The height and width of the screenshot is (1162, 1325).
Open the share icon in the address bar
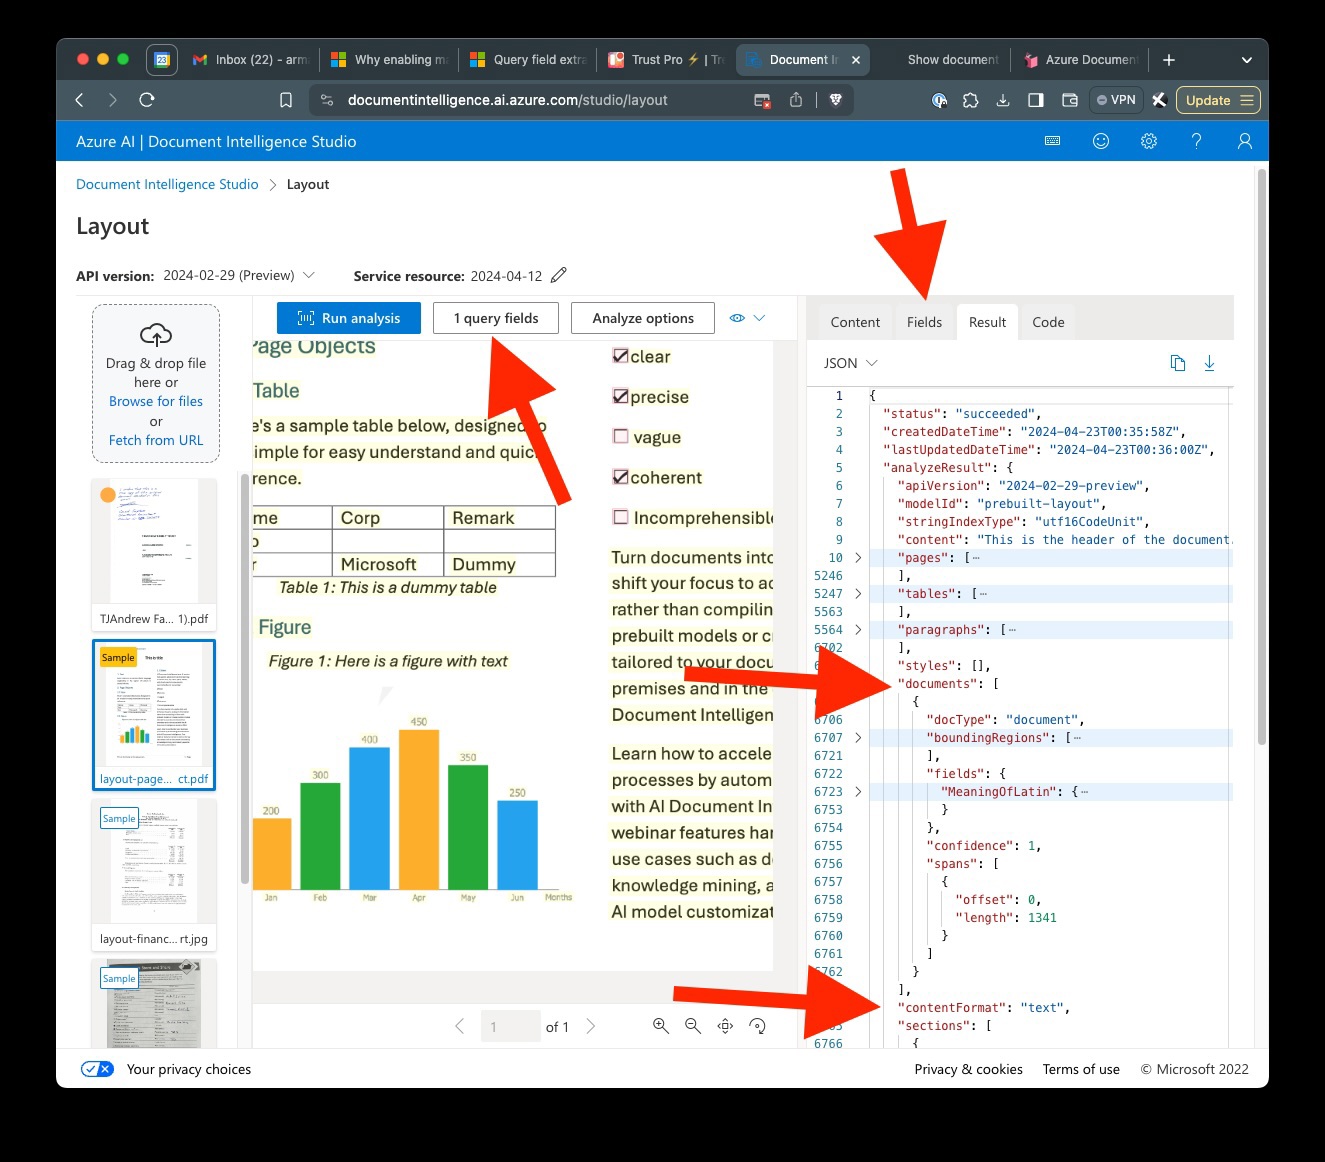point(796,100)
